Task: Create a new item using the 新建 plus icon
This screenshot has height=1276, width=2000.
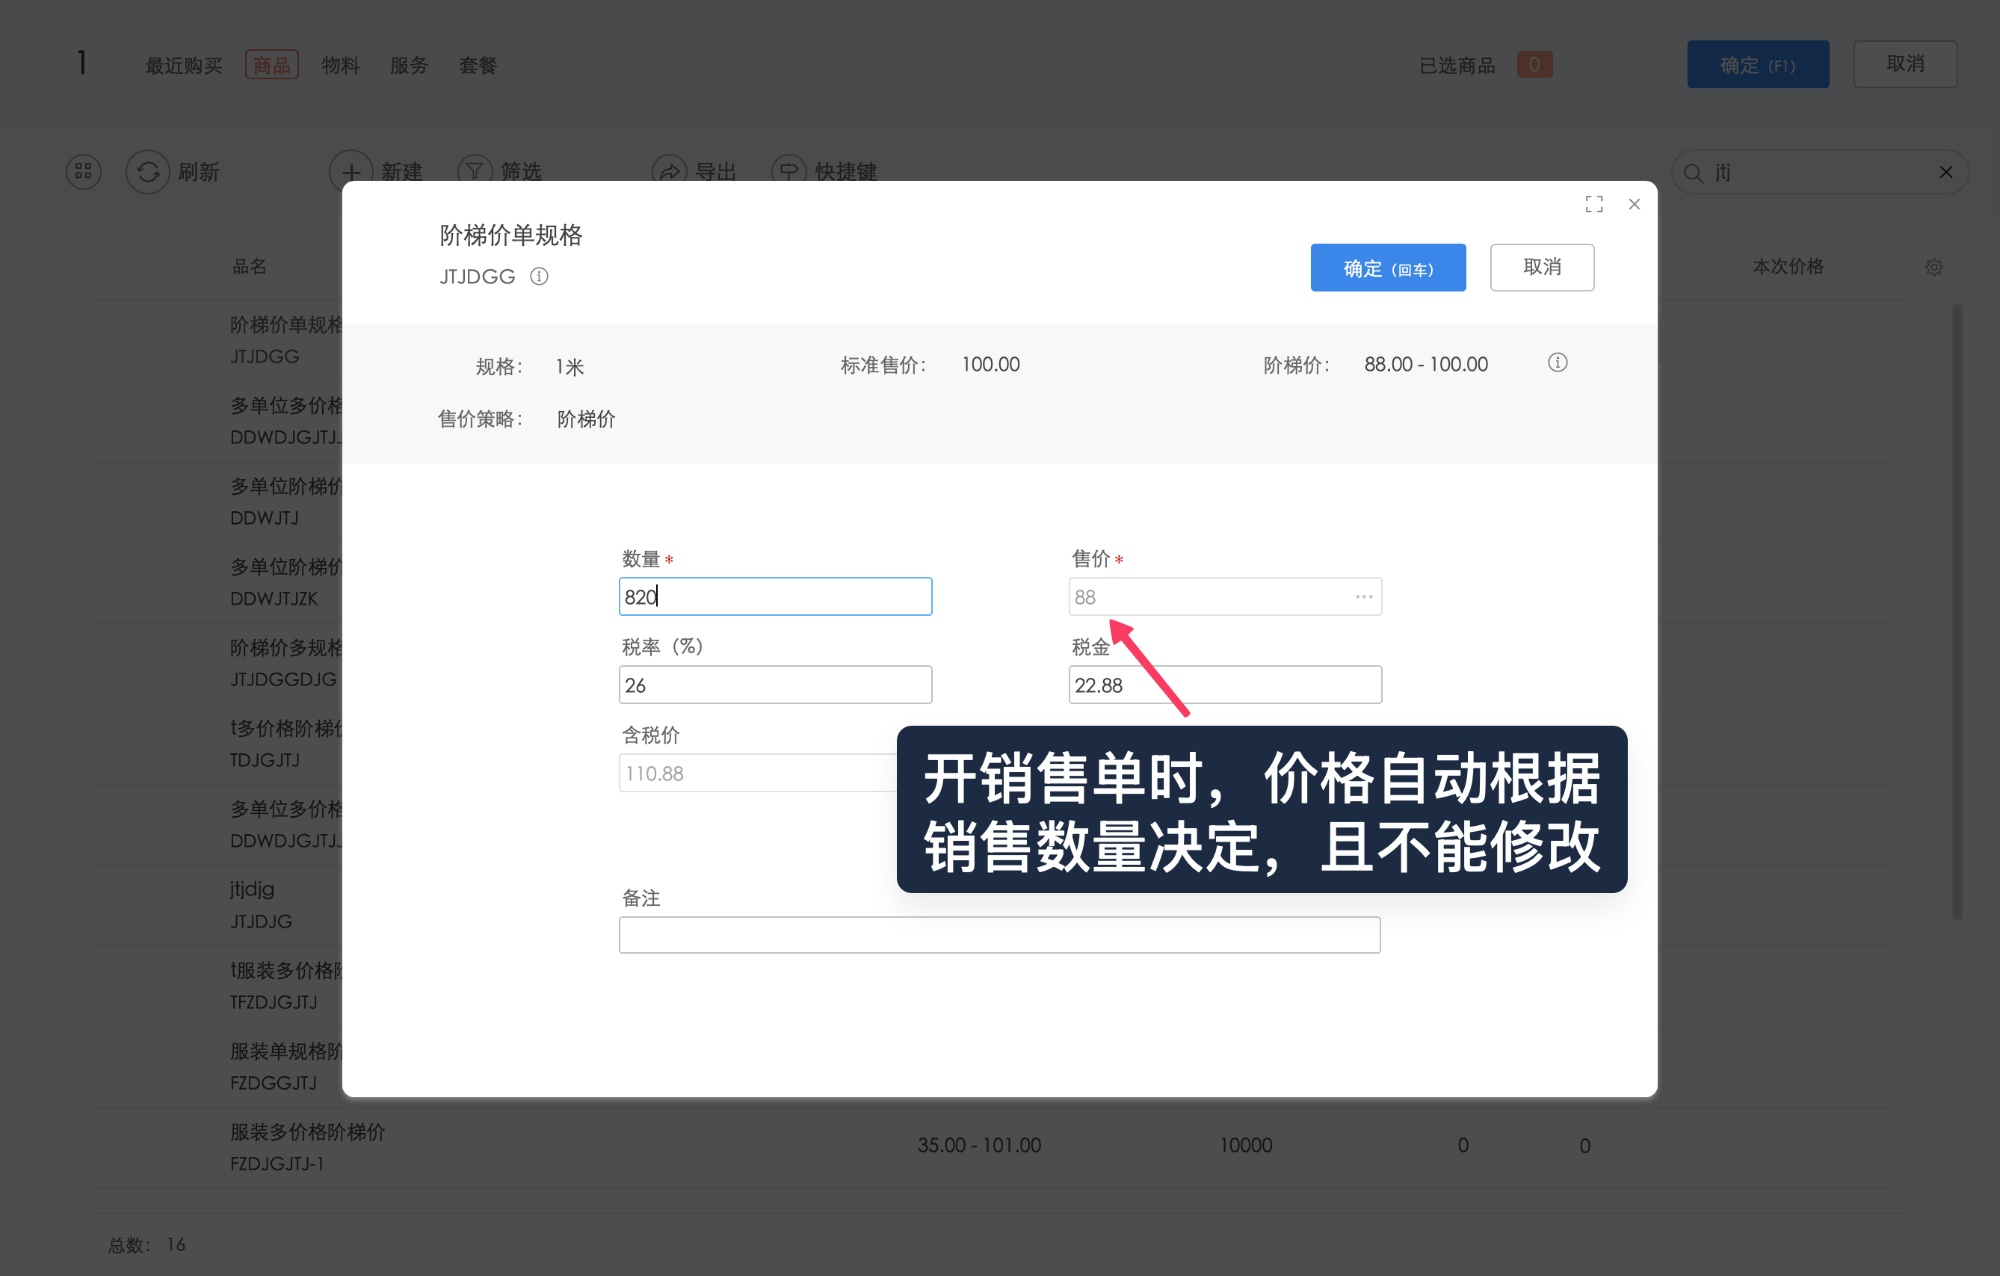Action: point(350,171)
